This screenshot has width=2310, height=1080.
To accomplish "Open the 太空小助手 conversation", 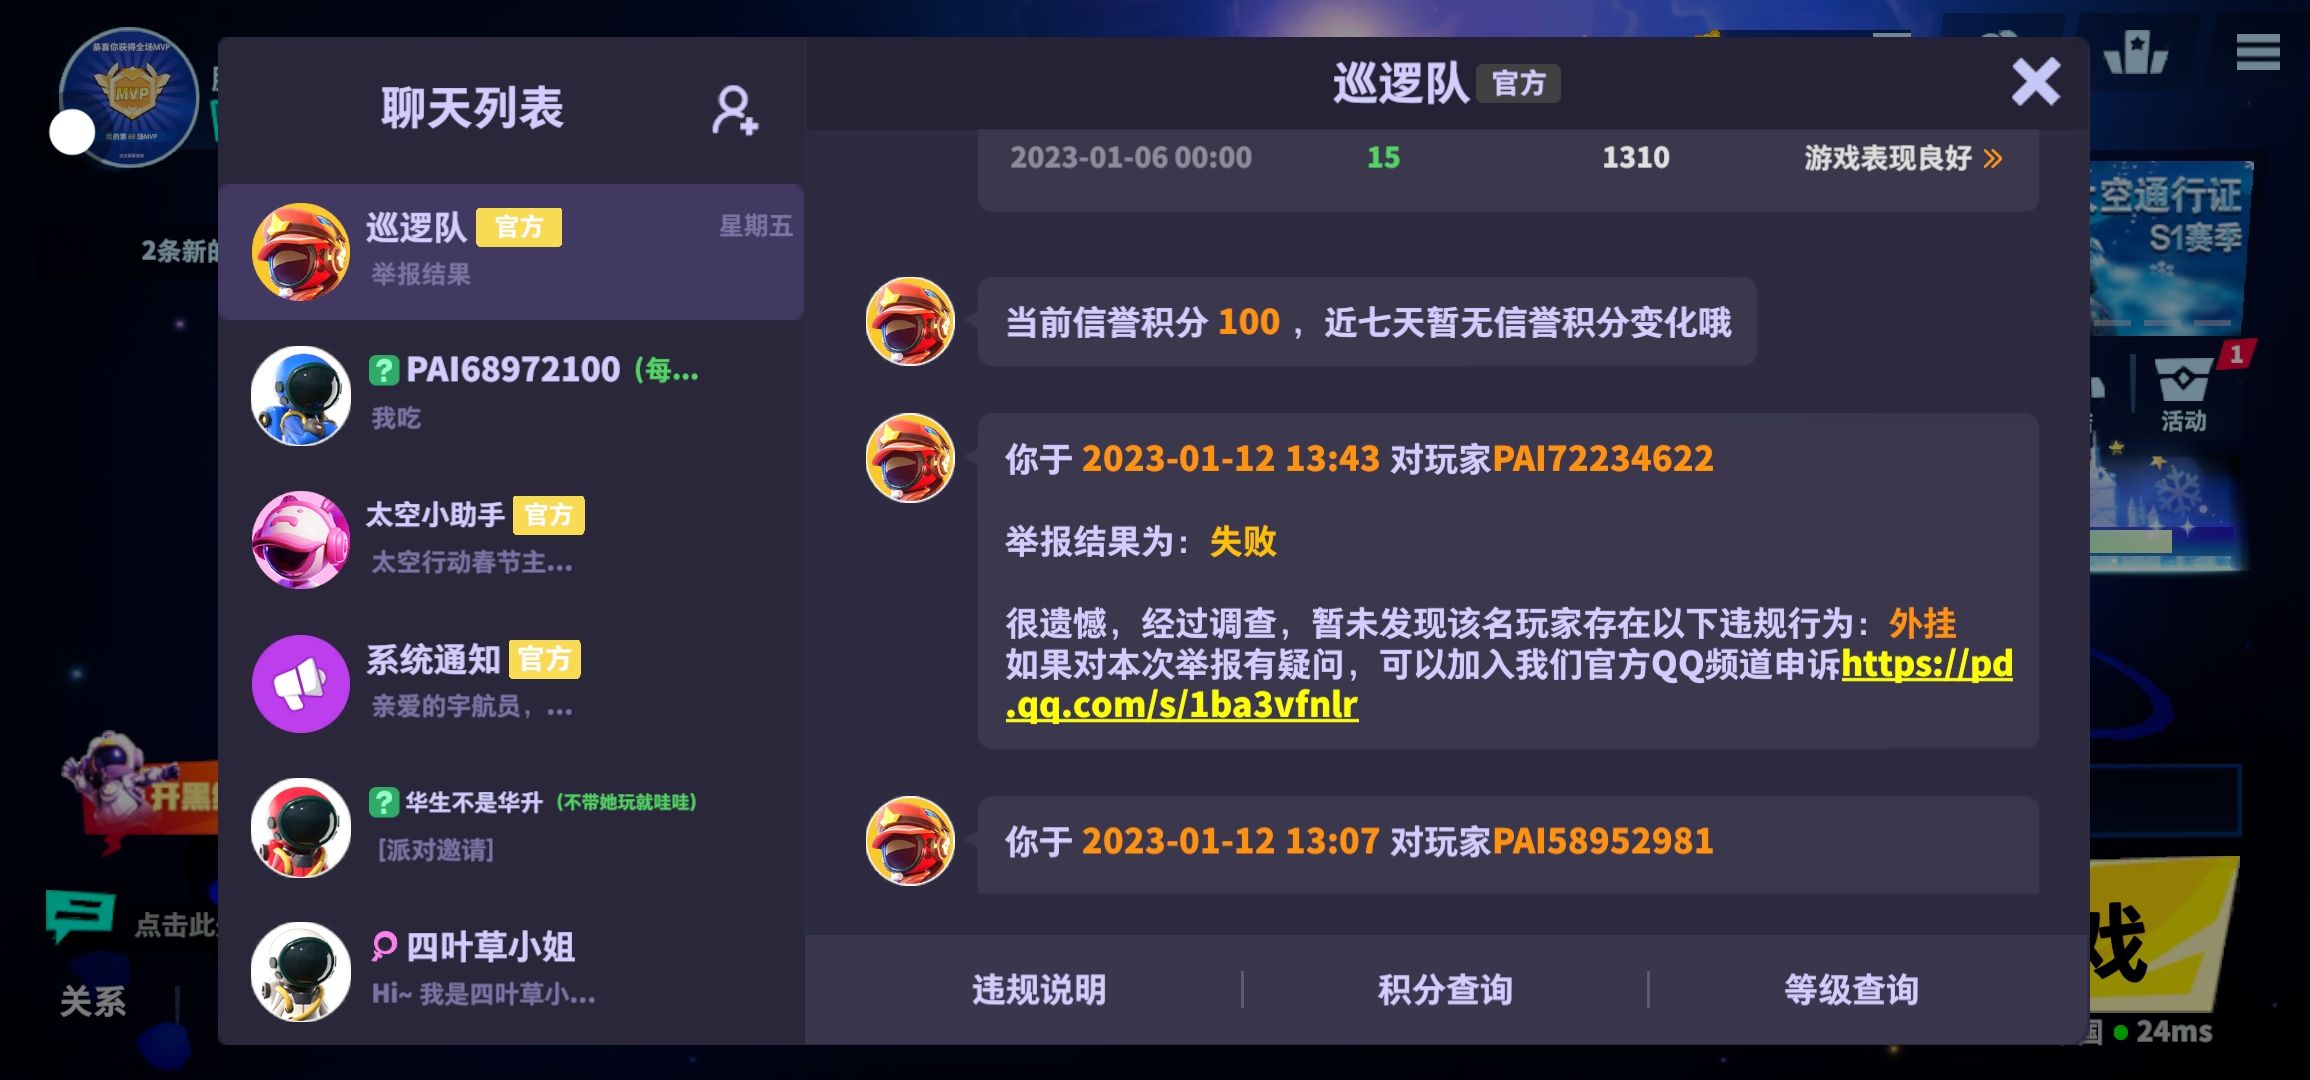I will coord(511,540).
